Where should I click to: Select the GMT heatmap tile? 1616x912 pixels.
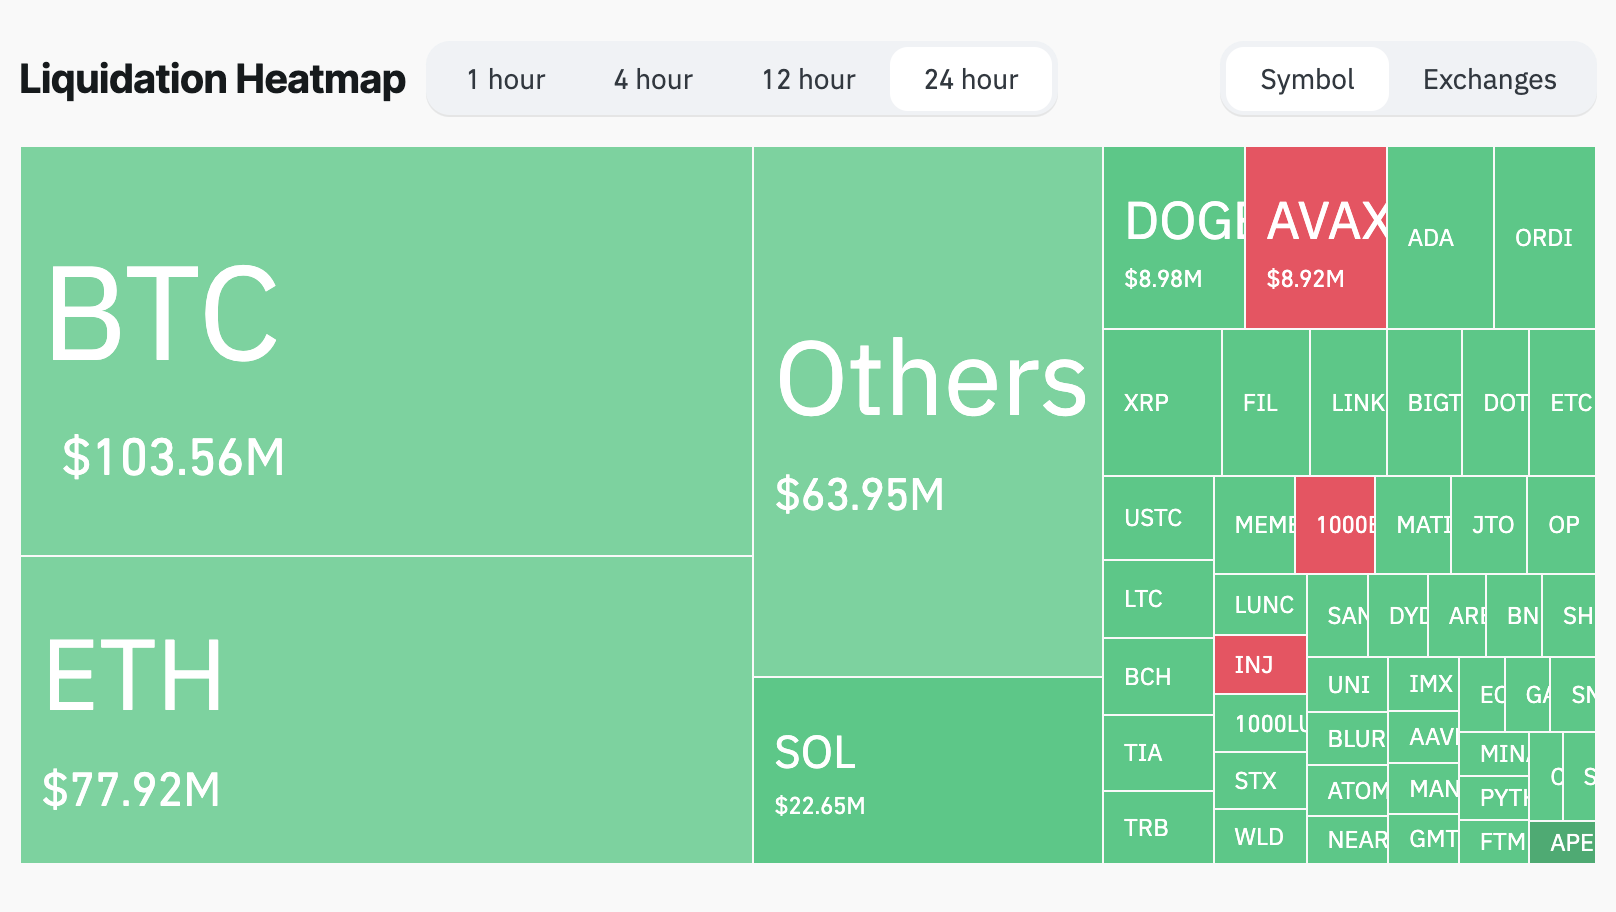tap(1424, 841)
